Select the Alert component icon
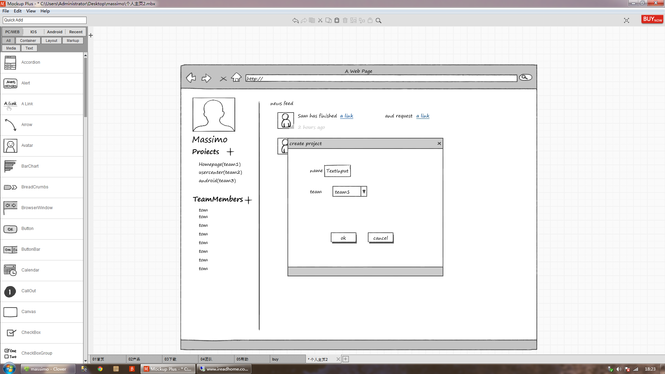Screen dimensions: 665x374 click(10, 83)
